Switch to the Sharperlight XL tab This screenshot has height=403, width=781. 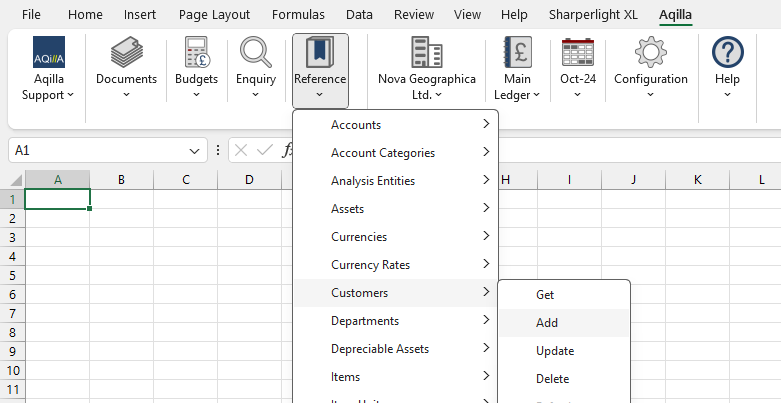pyautogui.click(x=593, y=15)
